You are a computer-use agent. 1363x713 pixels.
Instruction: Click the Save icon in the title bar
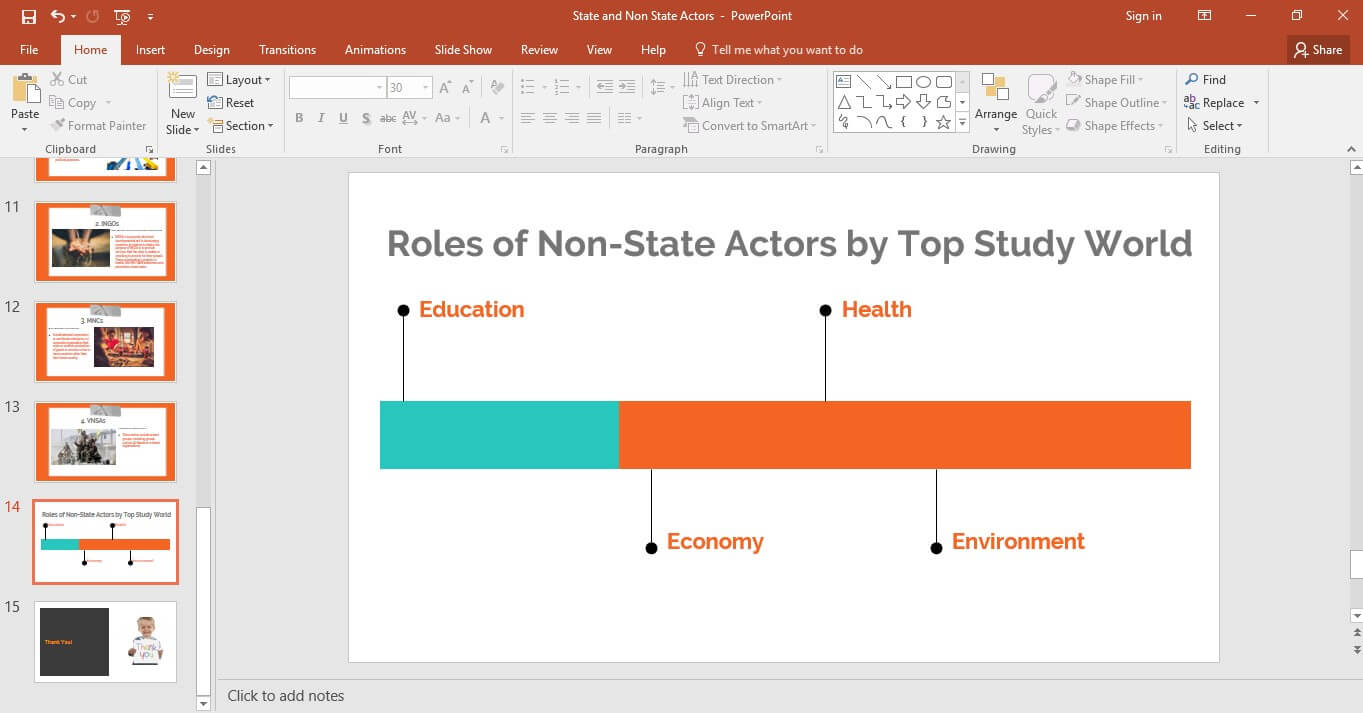28,16
